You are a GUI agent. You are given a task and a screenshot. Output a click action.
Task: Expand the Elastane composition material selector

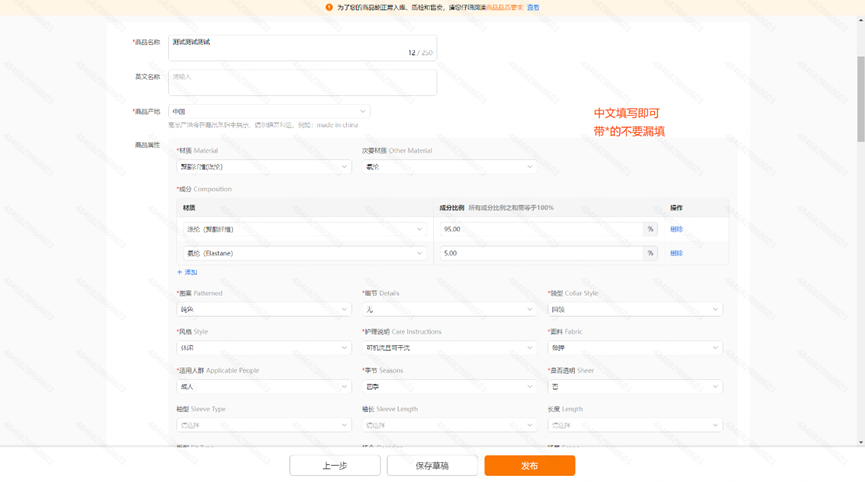pos(305,254)
